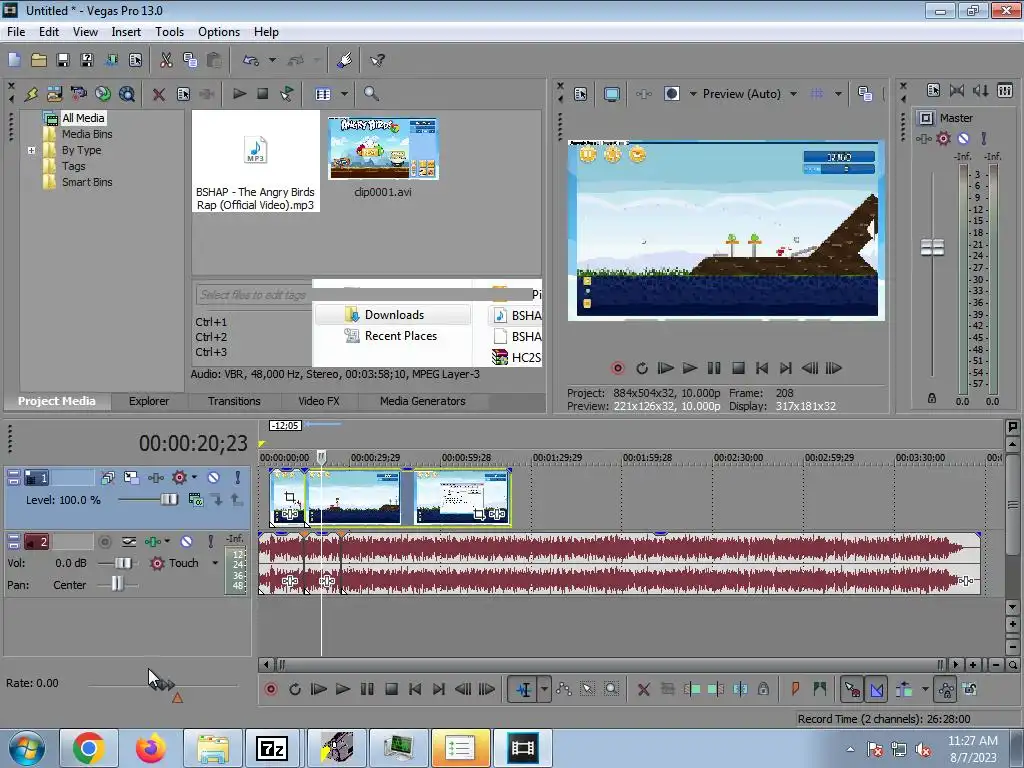Toggle Invert Phase on audio track 2
The image size is (1024, 768).
[129, 542]
